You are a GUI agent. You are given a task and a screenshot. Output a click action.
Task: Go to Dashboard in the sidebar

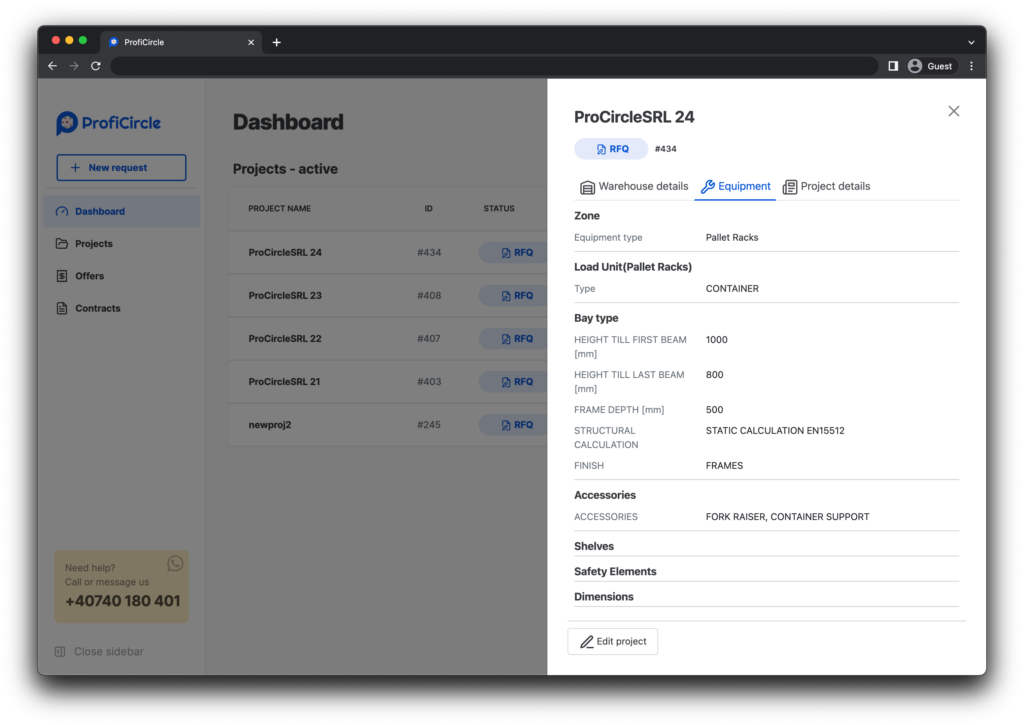click(121, 212)
